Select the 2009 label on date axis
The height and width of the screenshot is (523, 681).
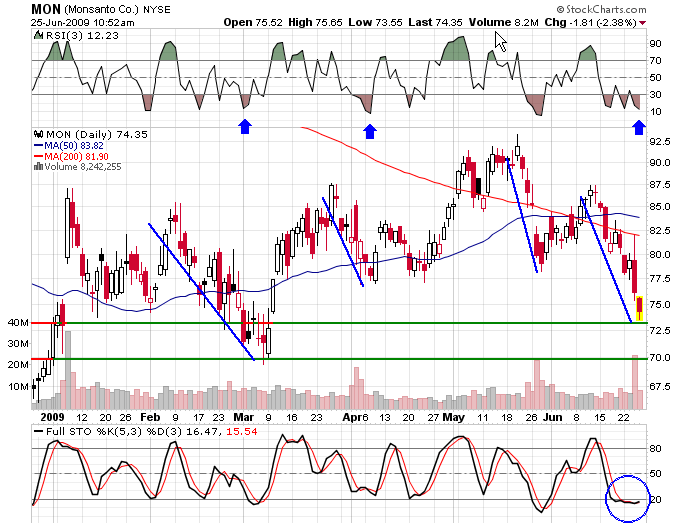(x=54, y=415)
